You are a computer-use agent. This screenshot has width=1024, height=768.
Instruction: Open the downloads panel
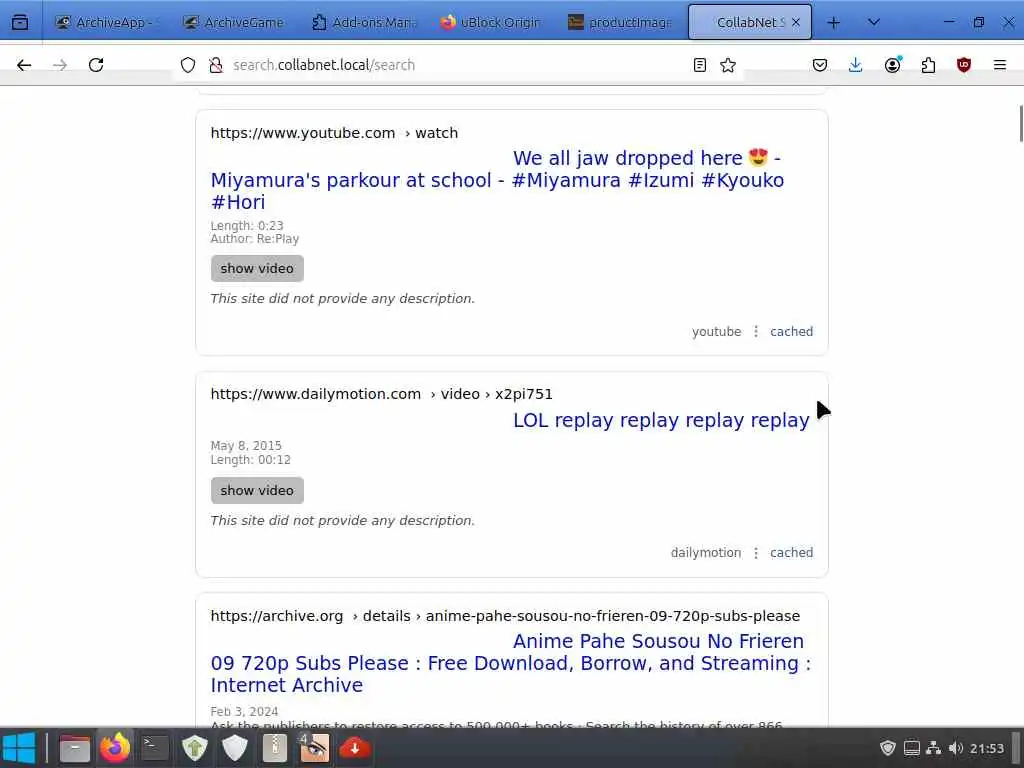[856, 65]
